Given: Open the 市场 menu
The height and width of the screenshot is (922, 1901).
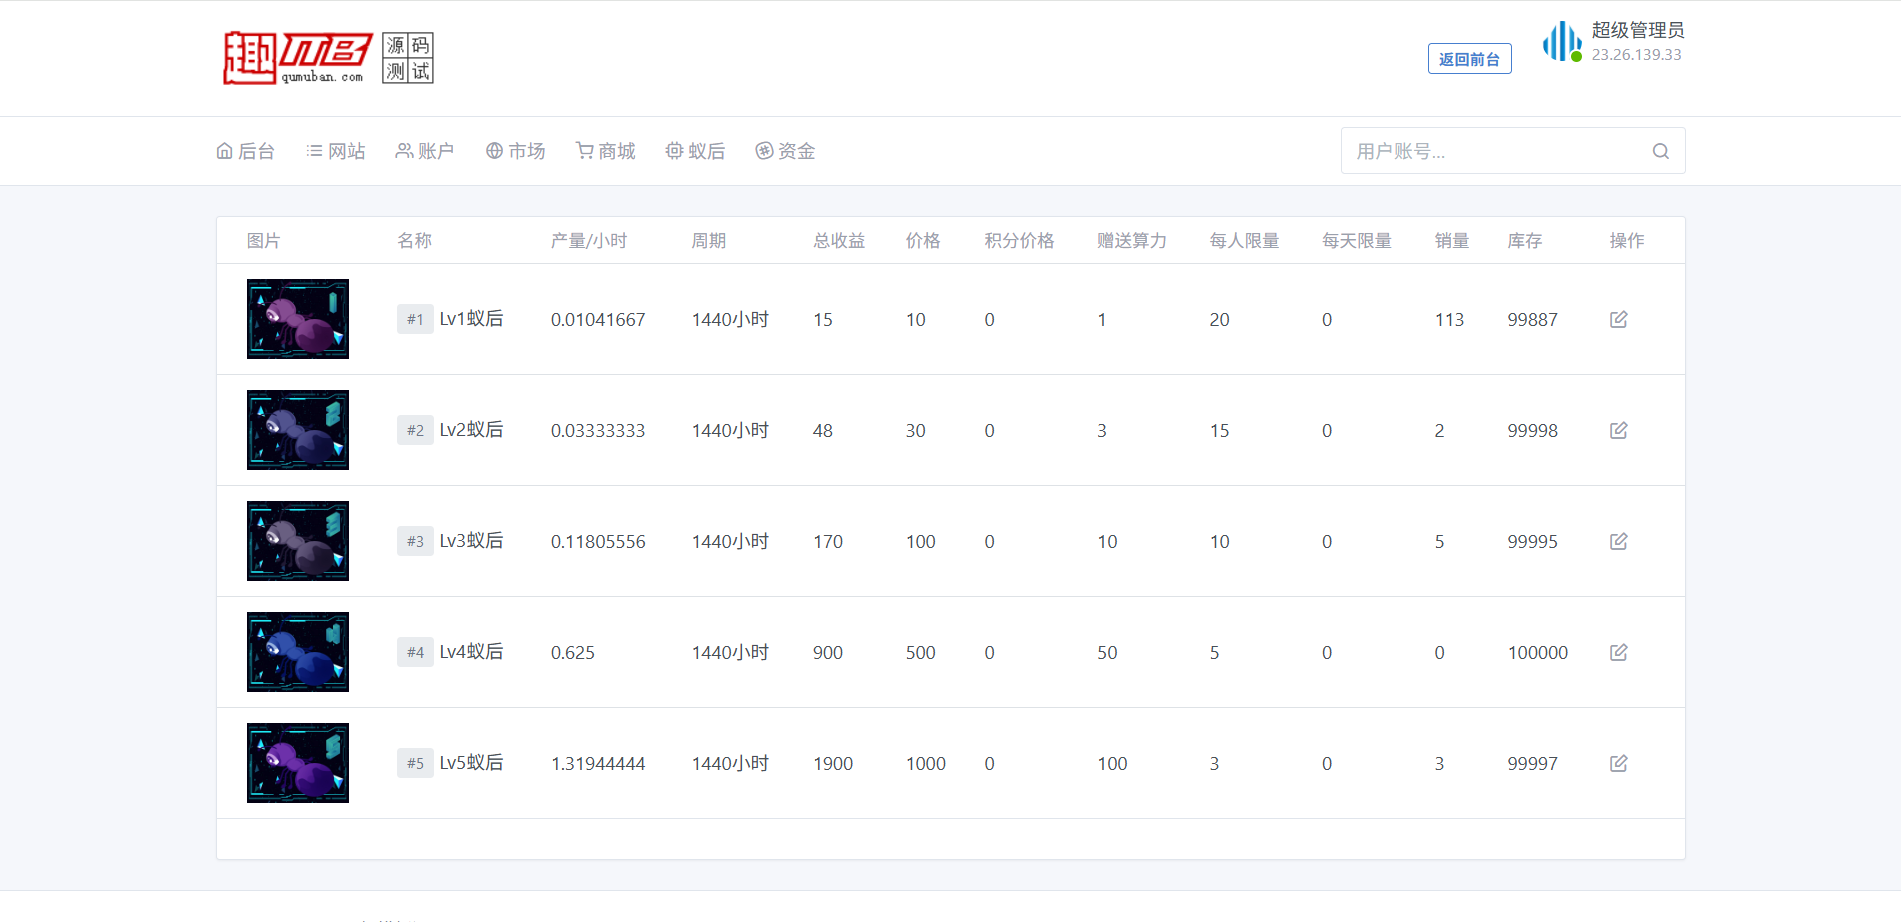Looking at the screenshot, I should [x=516, y=151].
